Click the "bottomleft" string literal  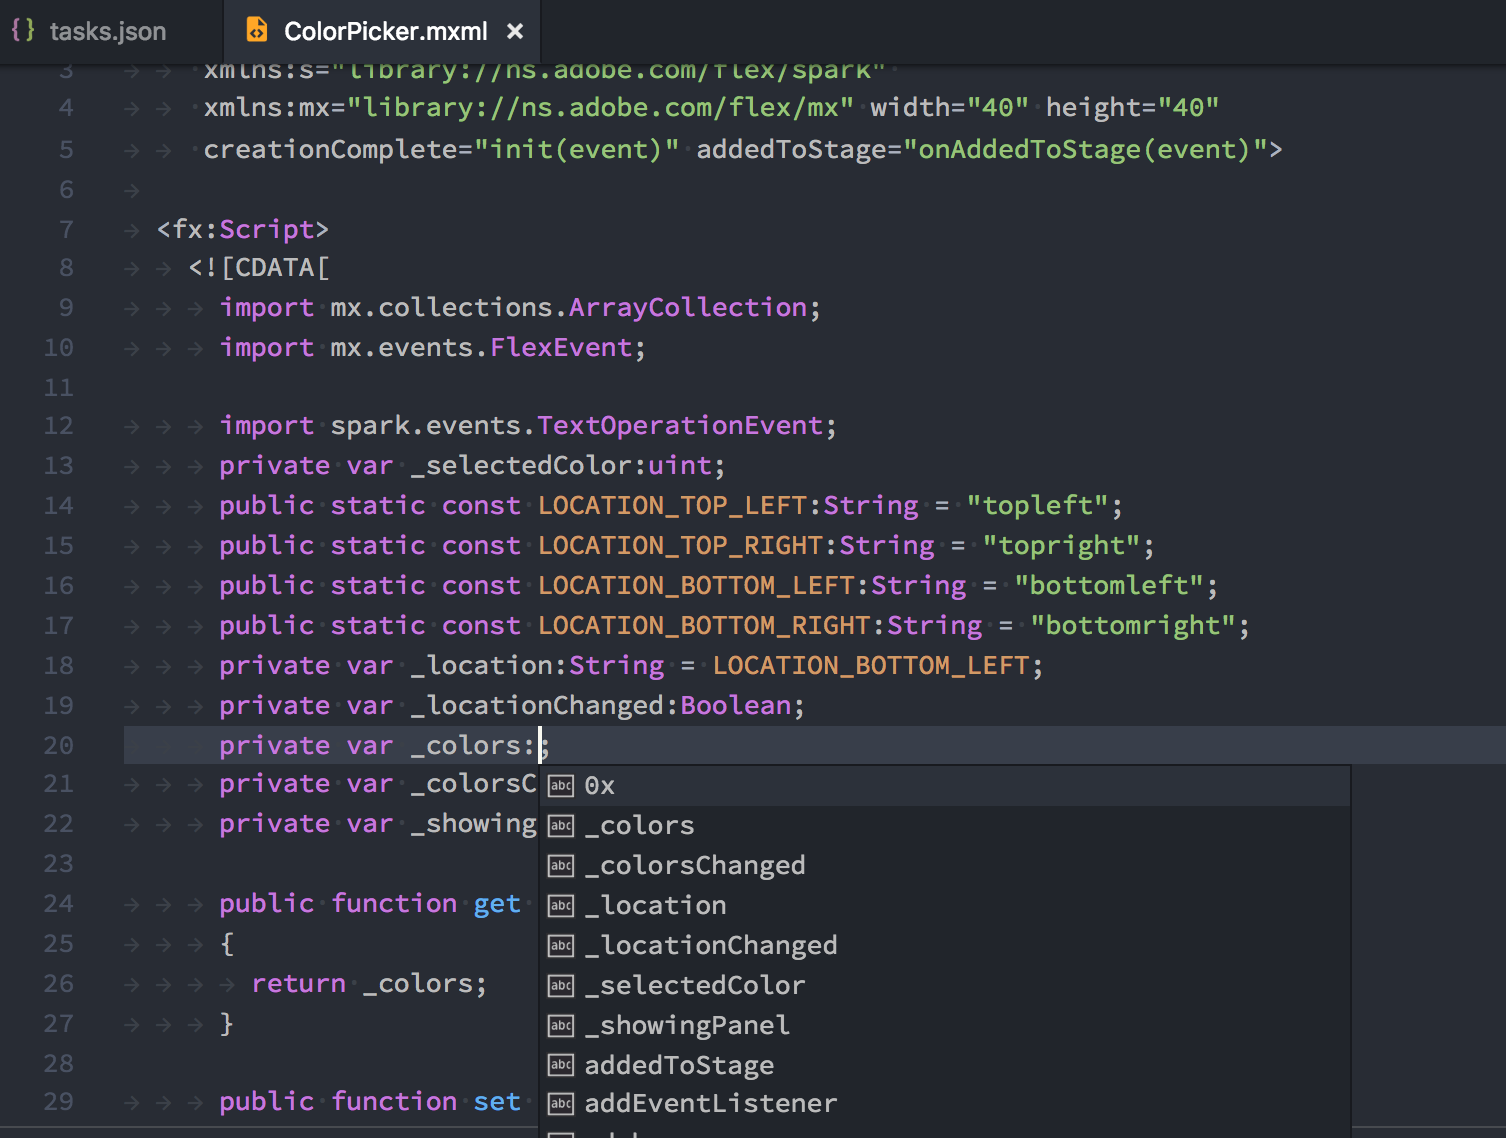pos(1110,586)
